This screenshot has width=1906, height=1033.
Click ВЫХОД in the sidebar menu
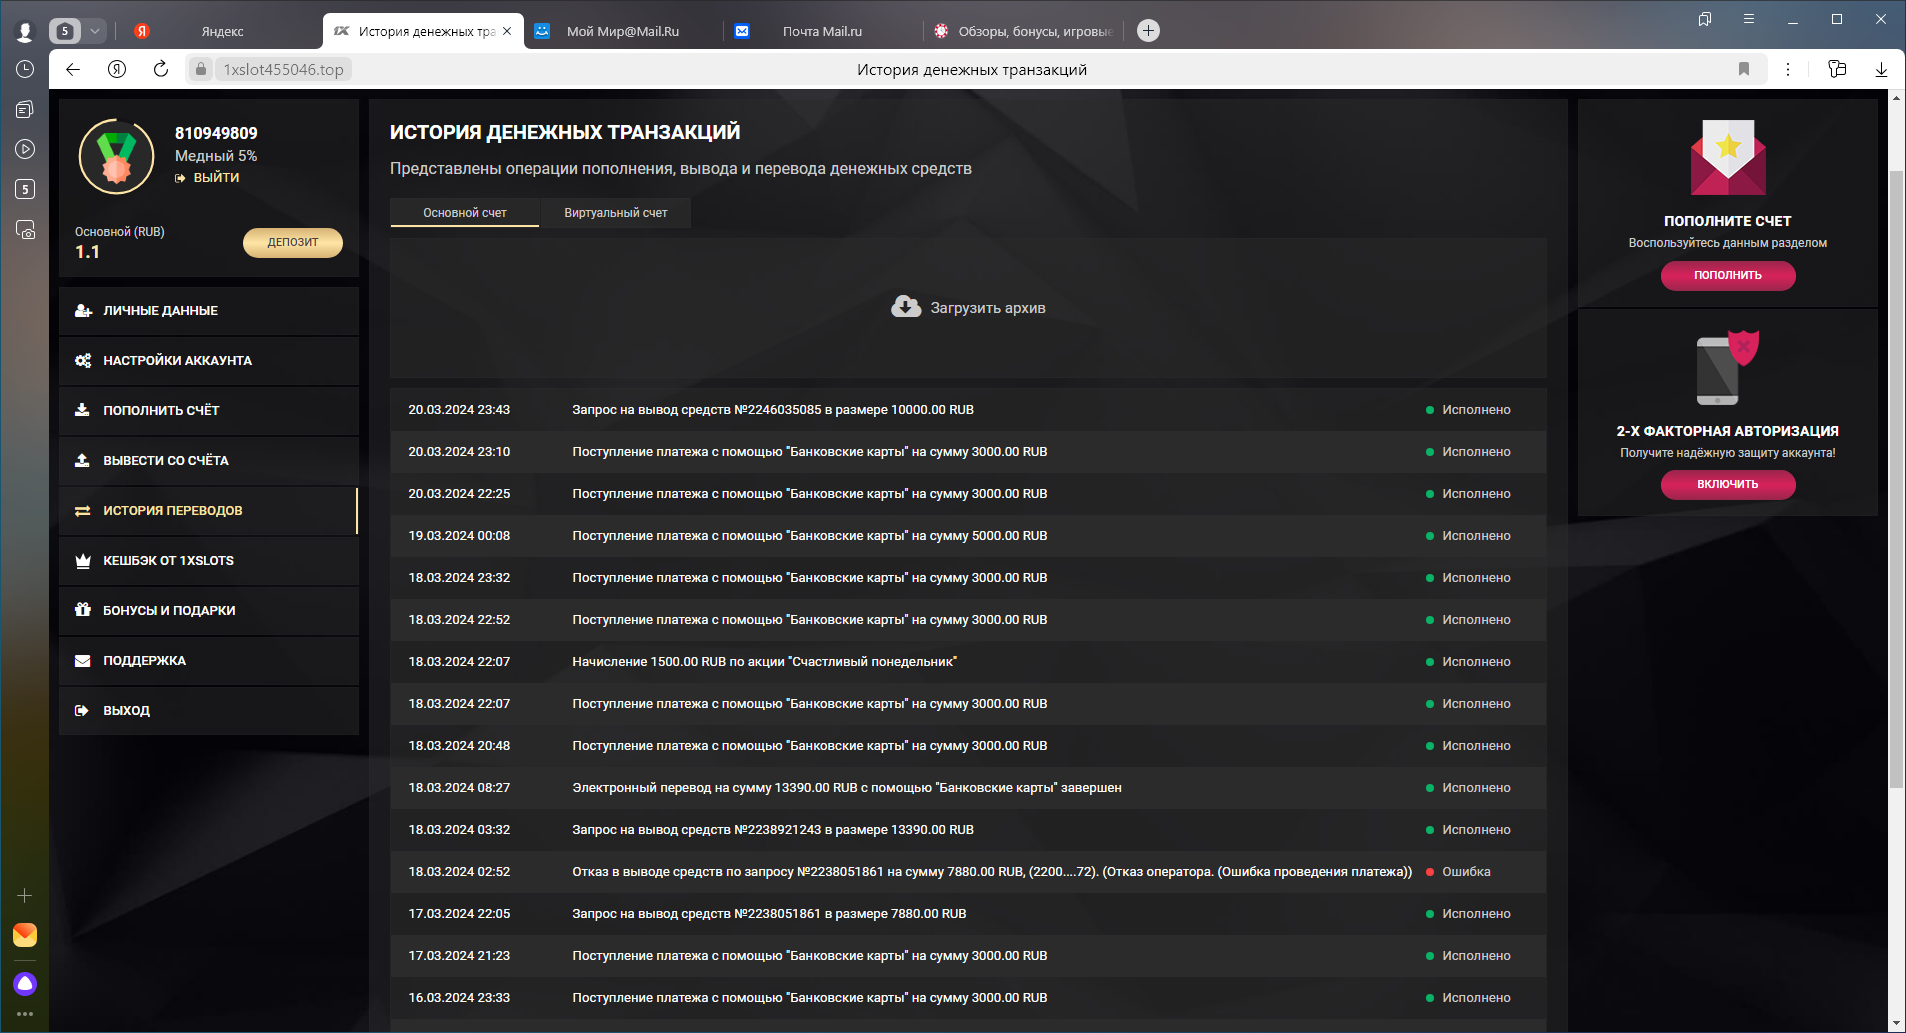tap(208, 711)
